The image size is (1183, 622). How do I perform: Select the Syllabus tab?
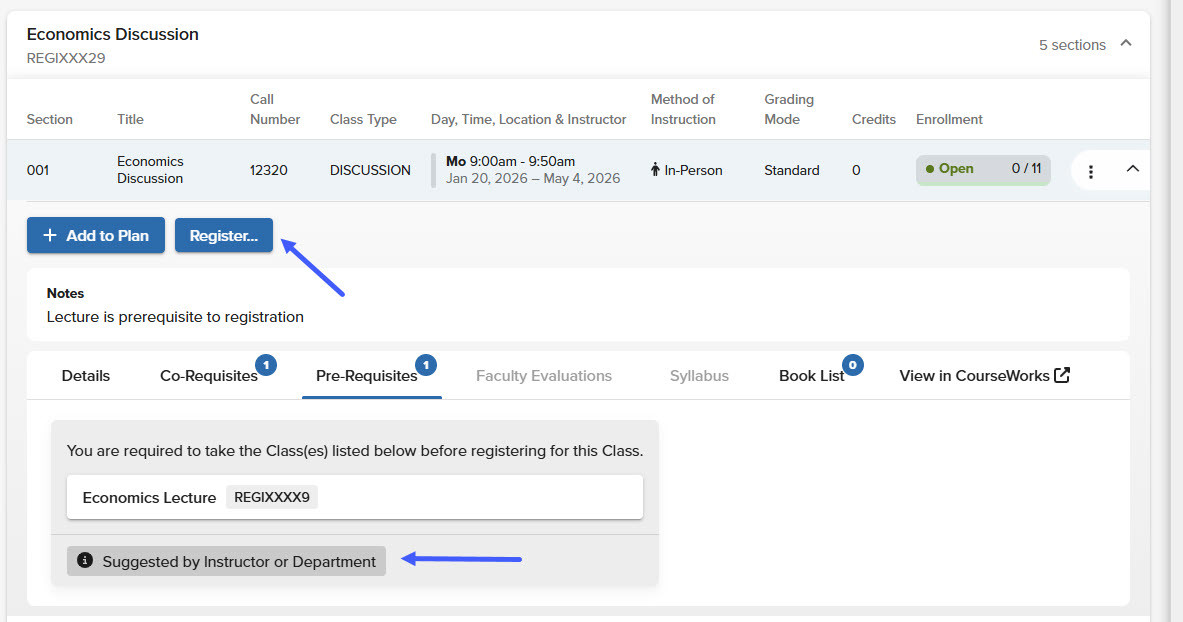point(699,376)
